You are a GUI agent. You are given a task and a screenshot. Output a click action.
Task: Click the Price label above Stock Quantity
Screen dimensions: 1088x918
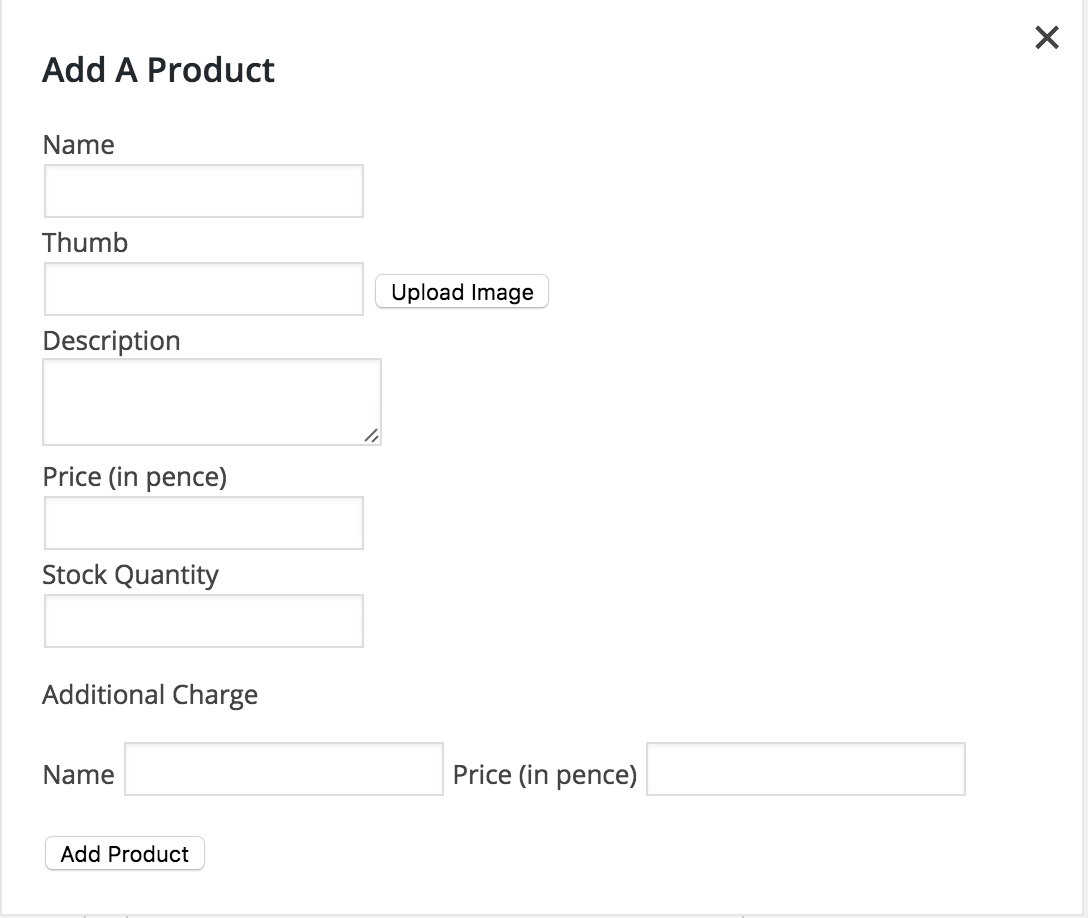tap(135, 477)
